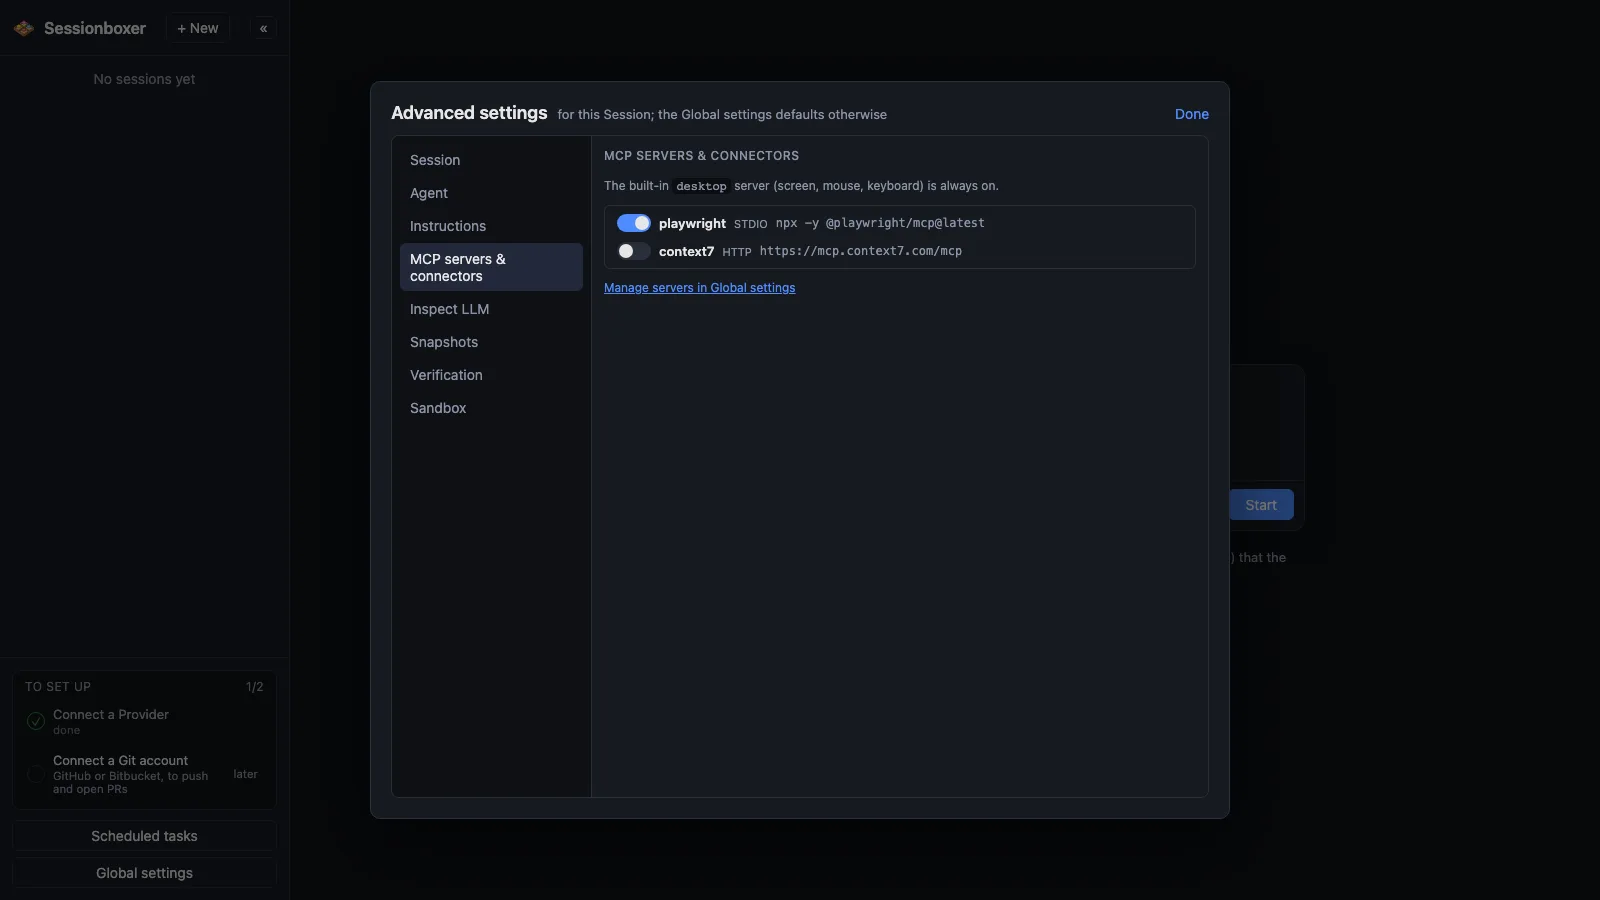Screen dimensions: 1600x900
Task: Click the Sessionboxer app title
Action: coord(95,28)
